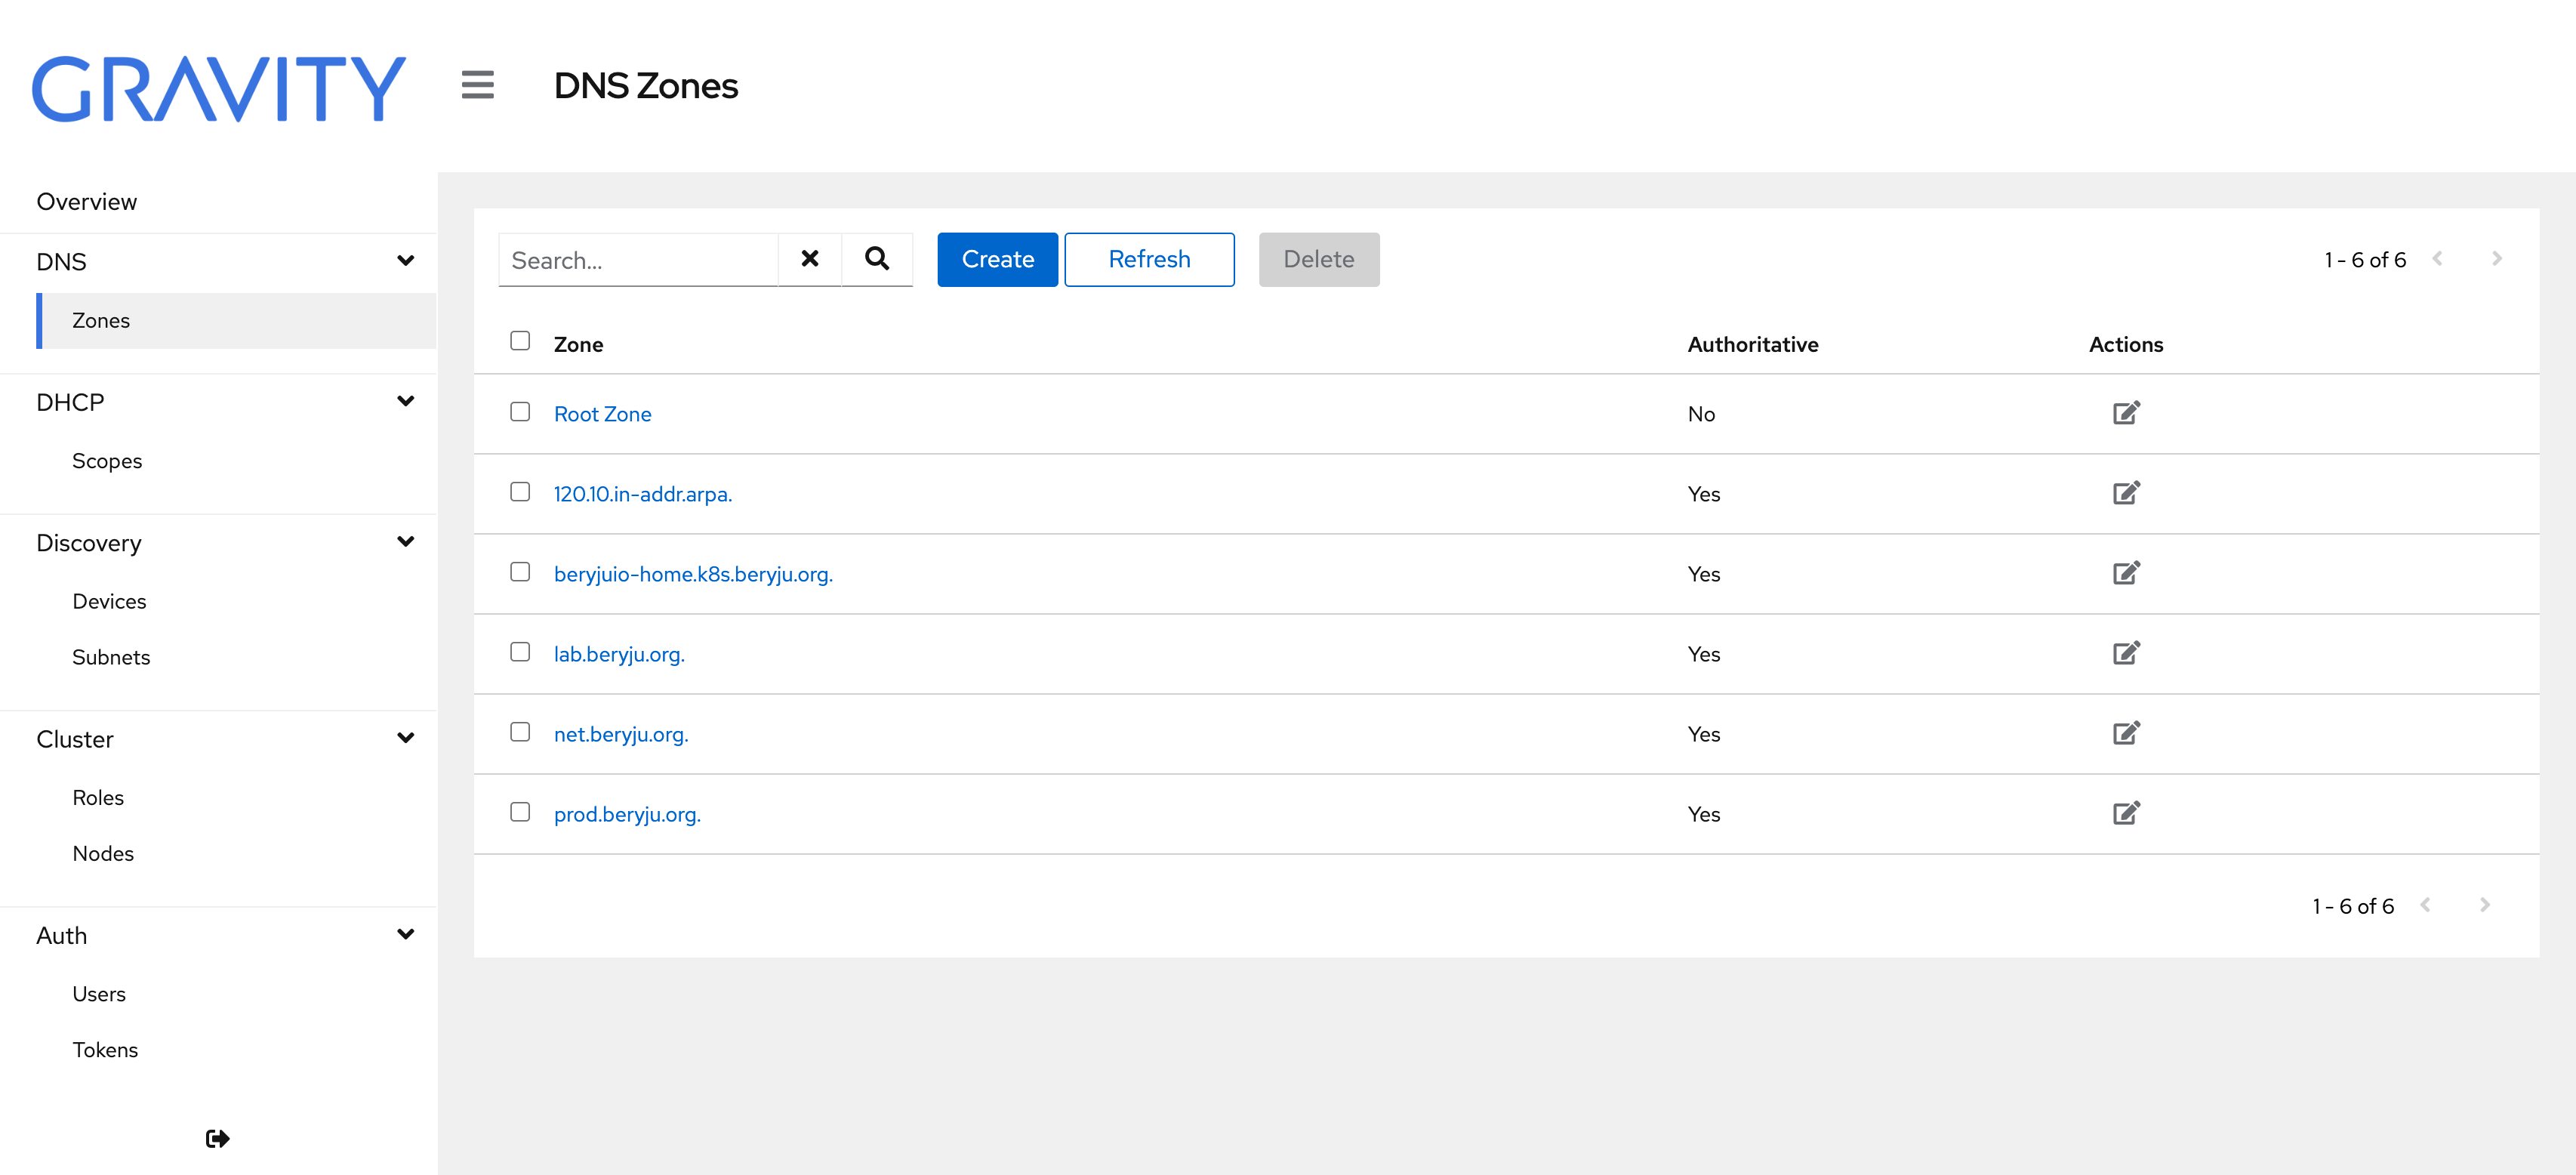Collapse the Discovery section chevron
The image size is (2576, 1175).
pos(405,542)
